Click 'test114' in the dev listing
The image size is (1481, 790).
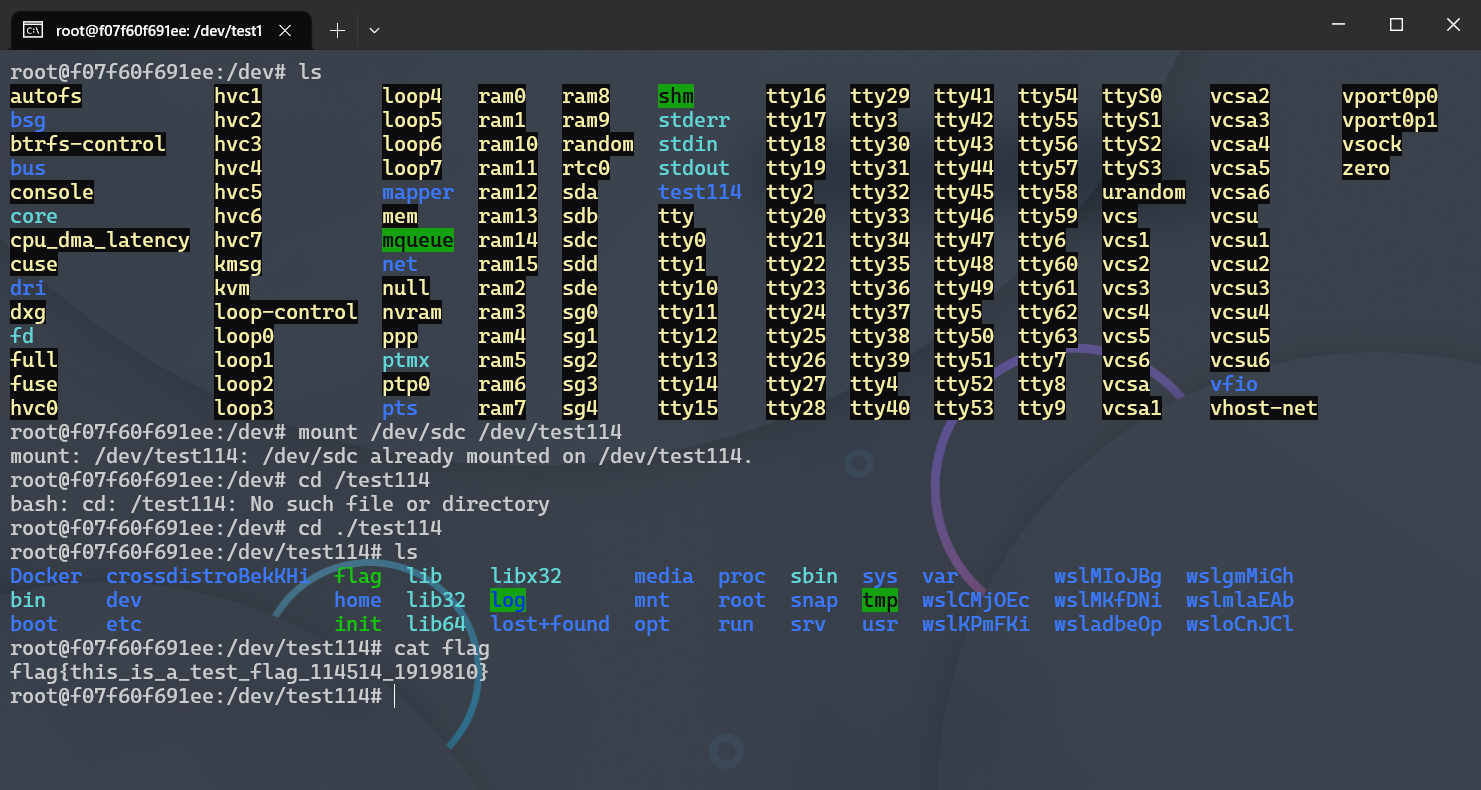(700, 192)
